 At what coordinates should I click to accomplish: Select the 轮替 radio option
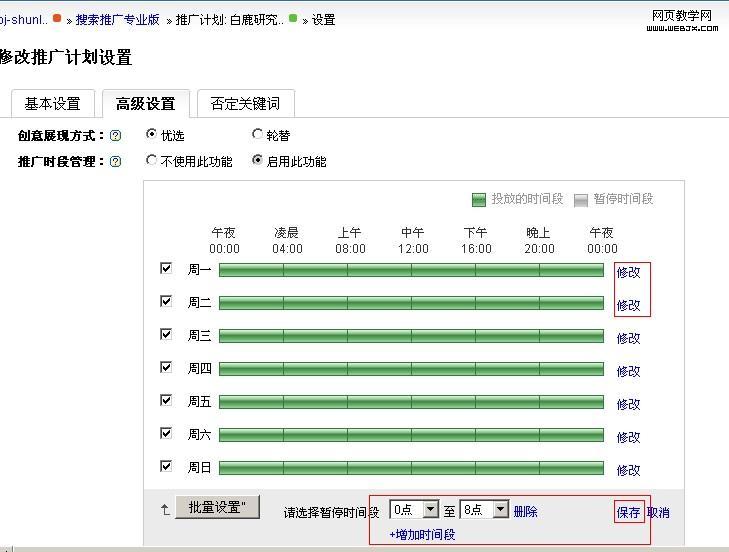pos(258,134)
